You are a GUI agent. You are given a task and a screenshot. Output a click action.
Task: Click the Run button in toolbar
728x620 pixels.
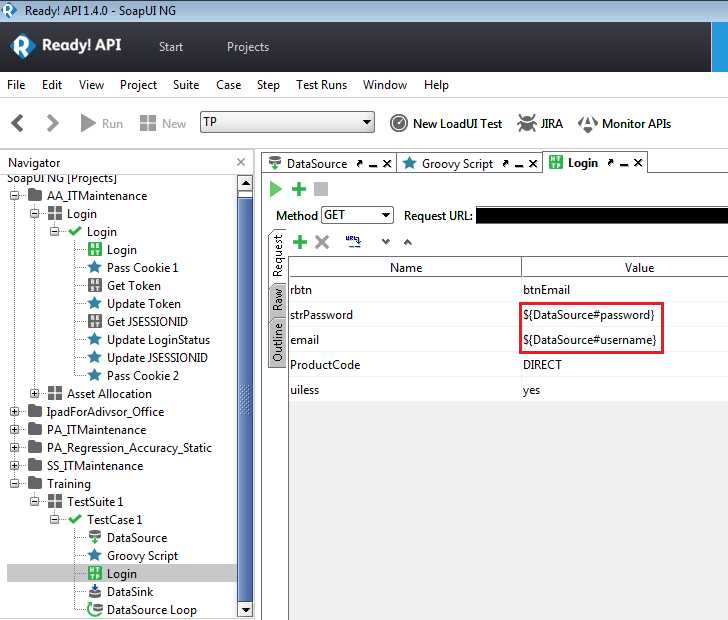[102, 124]
